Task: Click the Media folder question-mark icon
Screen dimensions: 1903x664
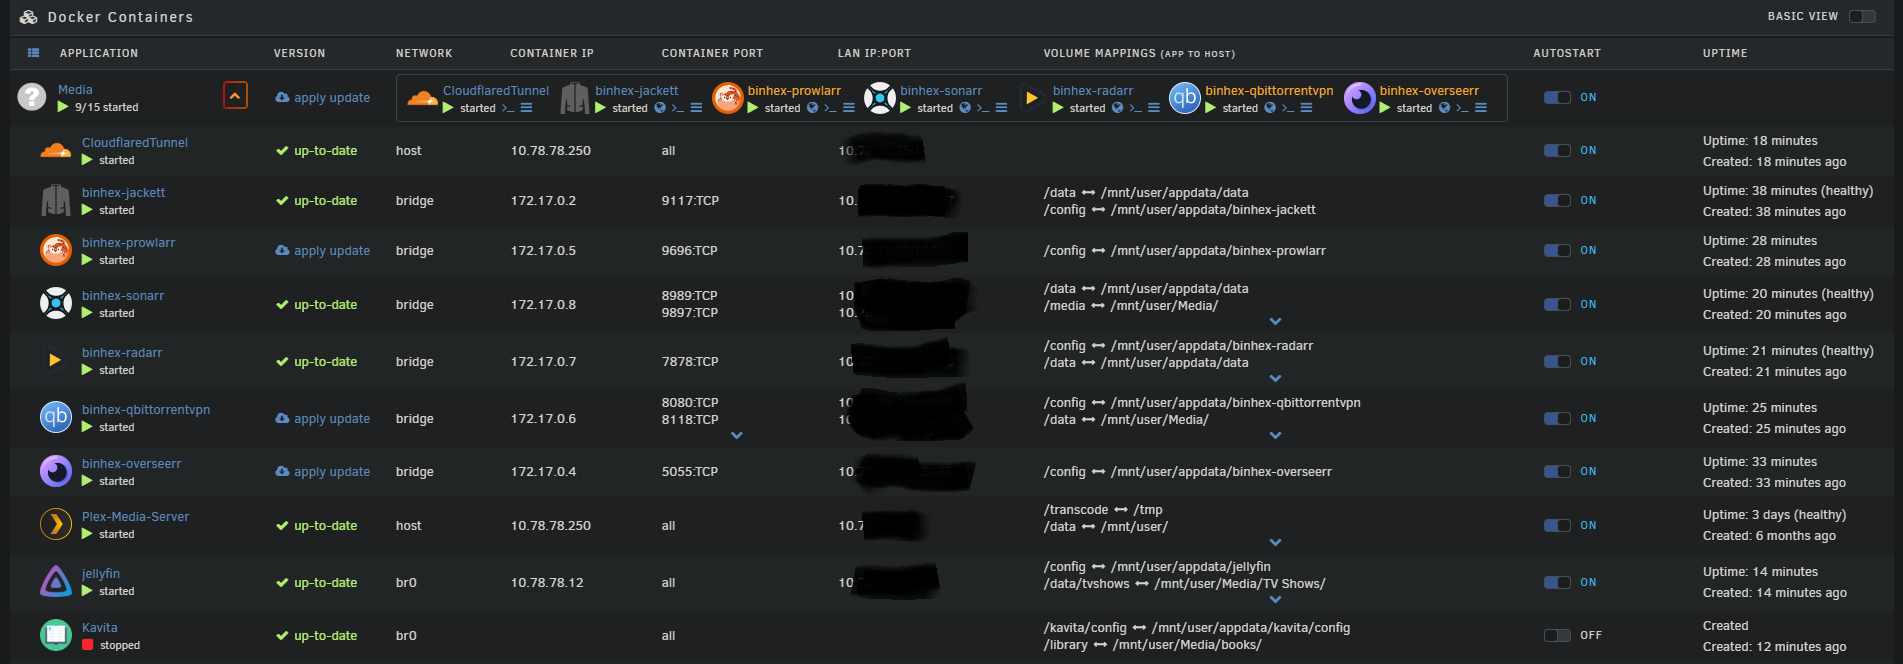Action: tap(32, 96)
